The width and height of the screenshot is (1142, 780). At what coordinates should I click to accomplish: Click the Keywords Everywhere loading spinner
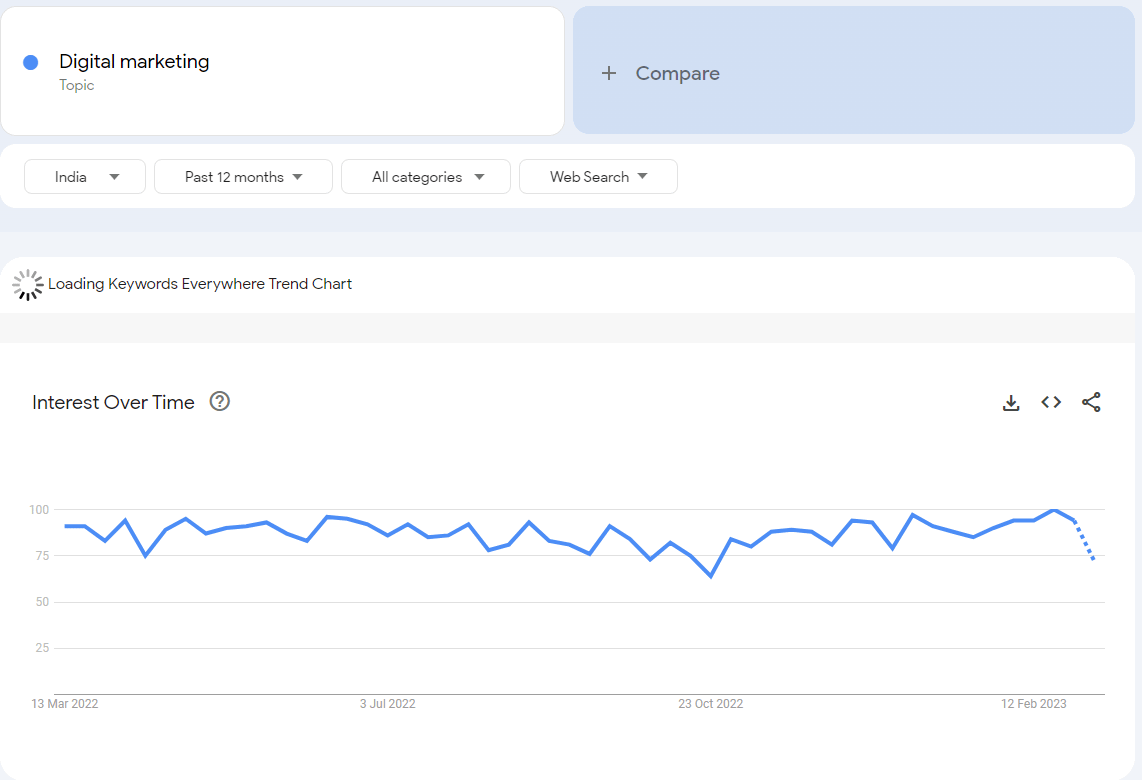coord(27,284)
